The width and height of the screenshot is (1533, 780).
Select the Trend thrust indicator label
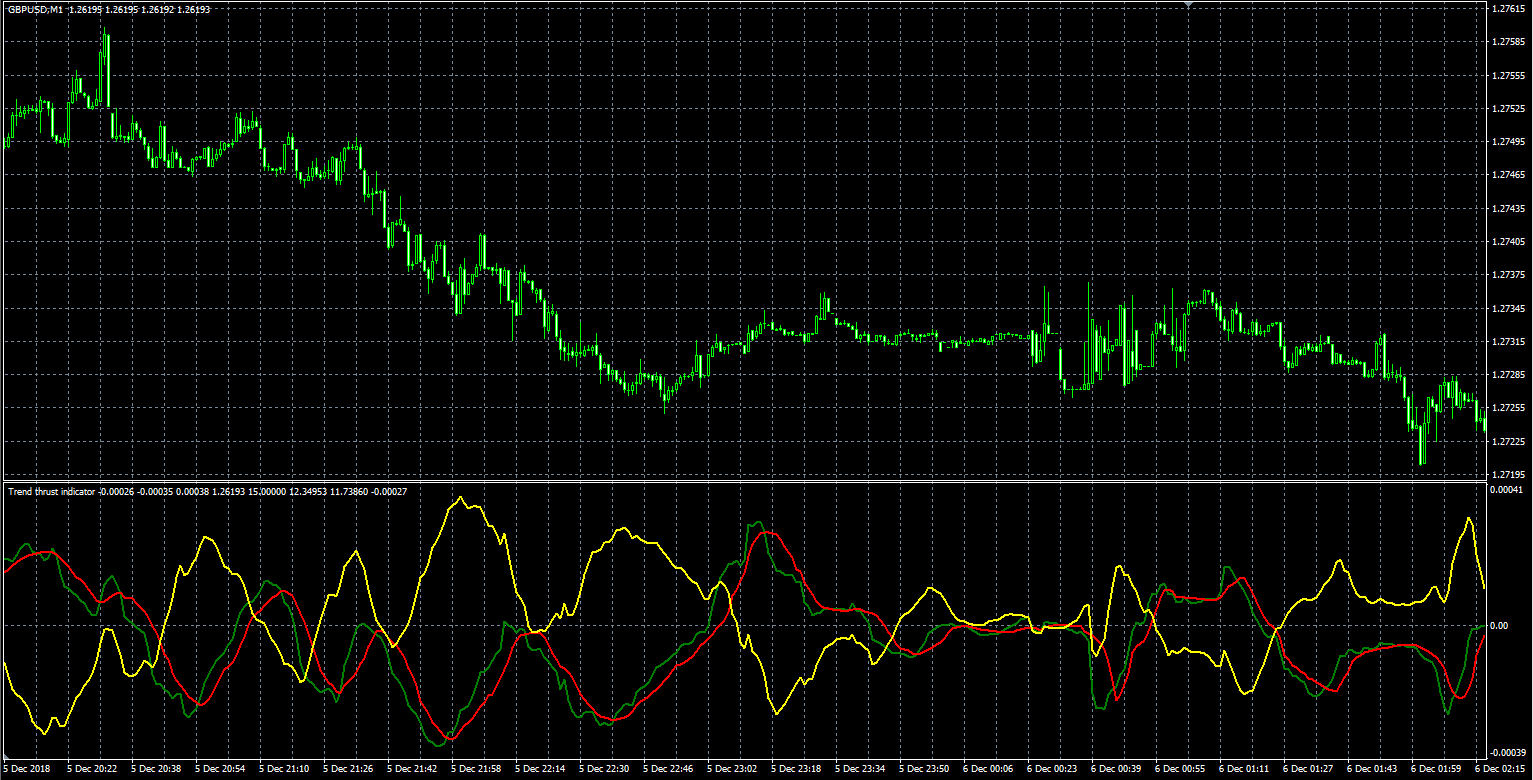(52, 491)
